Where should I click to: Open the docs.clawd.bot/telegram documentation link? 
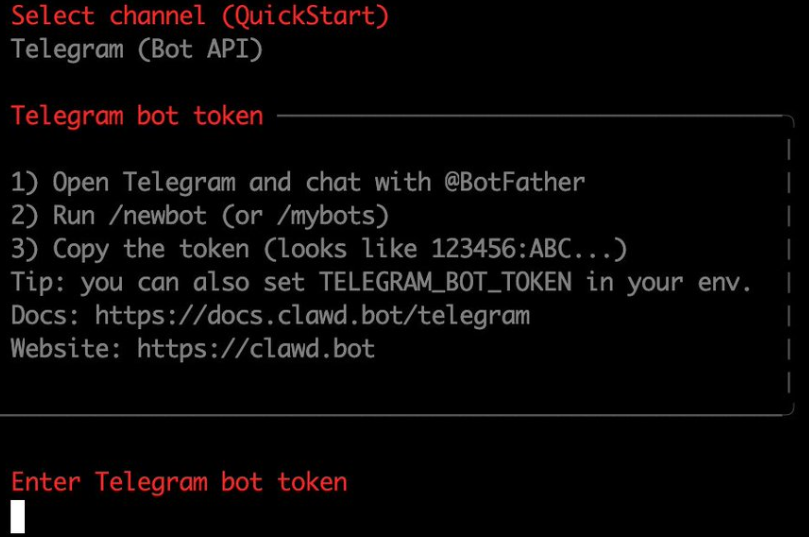click(x=312, y=316)
